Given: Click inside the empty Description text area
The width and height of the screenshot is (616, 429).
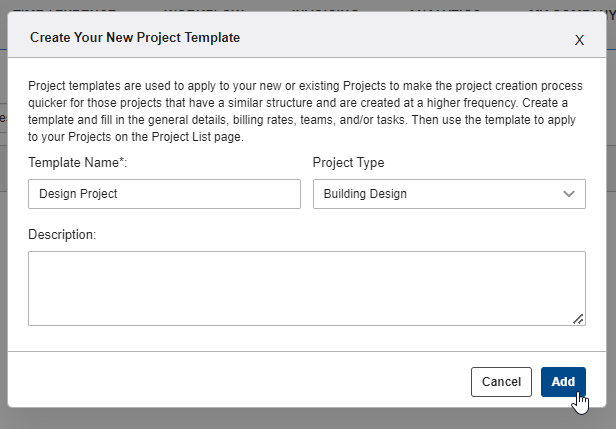Looking at the screenshot, I should (x=307, y=288).
